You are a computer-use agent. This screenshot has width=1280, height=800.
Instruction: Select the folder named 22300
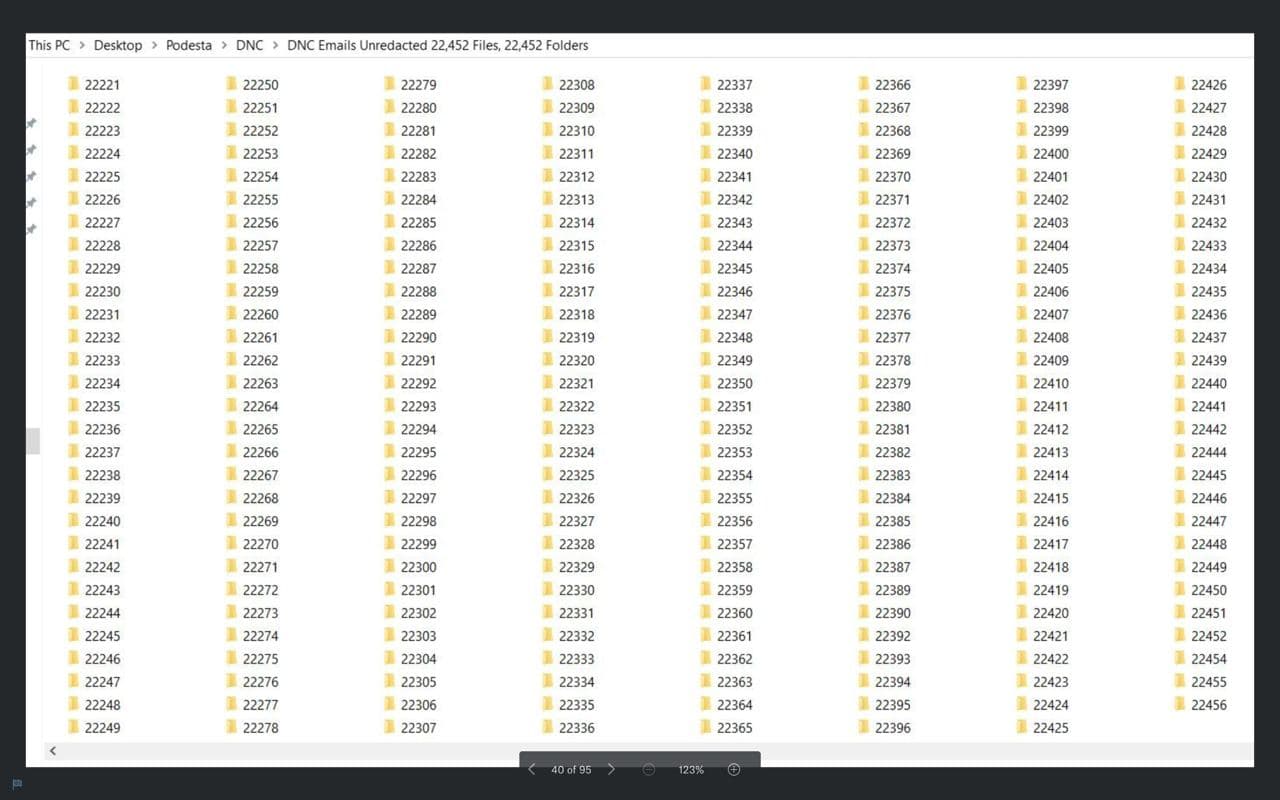(x=418, y=567)
